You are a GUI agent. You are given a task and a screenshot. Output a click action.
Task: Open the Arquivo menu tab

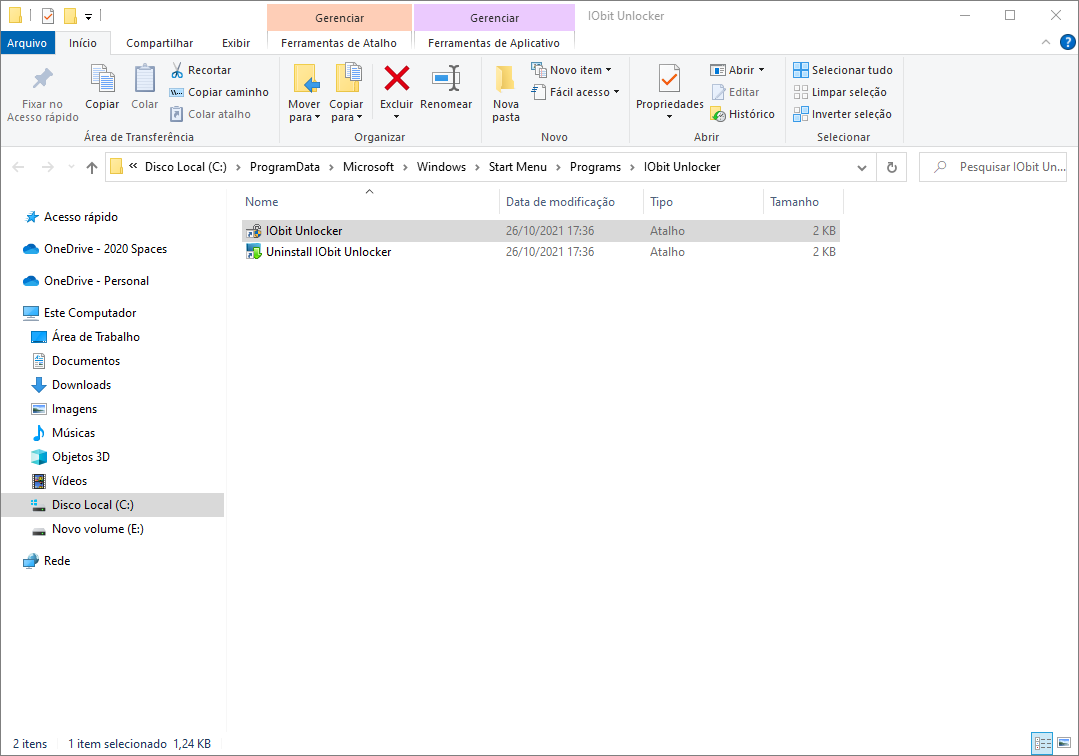click(27, 43)
